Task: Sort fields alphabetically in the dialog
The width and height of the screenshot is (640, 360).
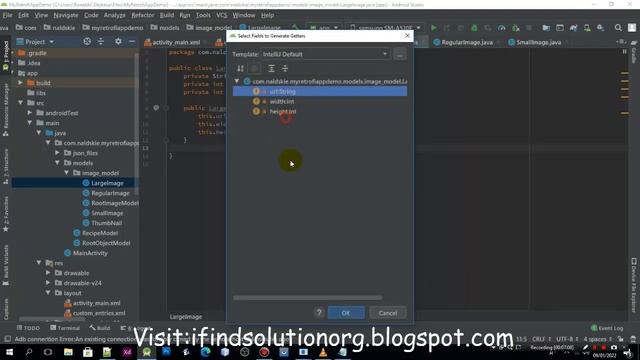Action: pos(240,68)
